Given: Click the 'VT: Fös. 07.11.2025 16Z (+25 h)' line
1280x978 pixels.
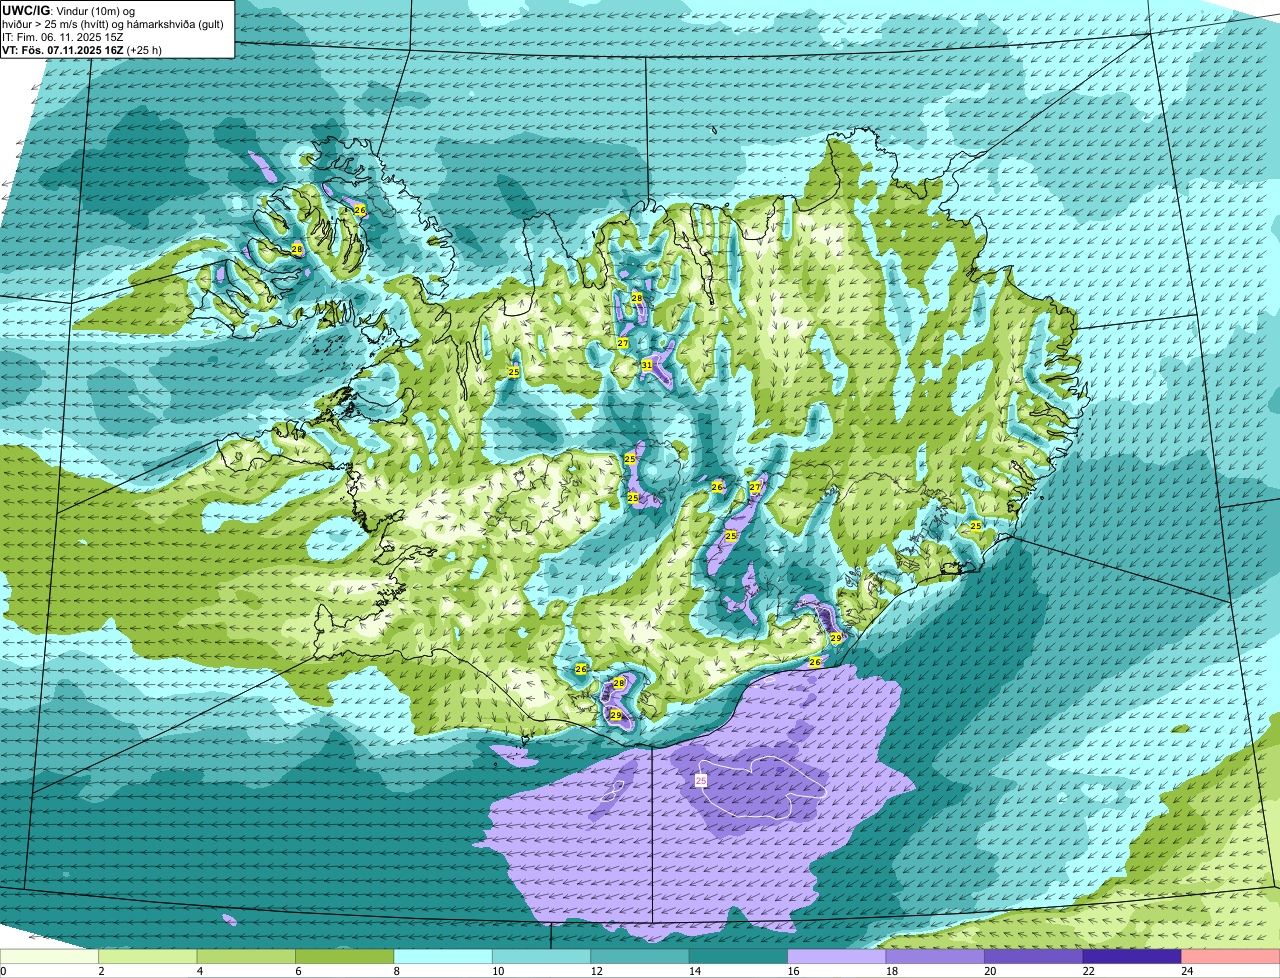Looking at the screenshot, I should [82, 50].
